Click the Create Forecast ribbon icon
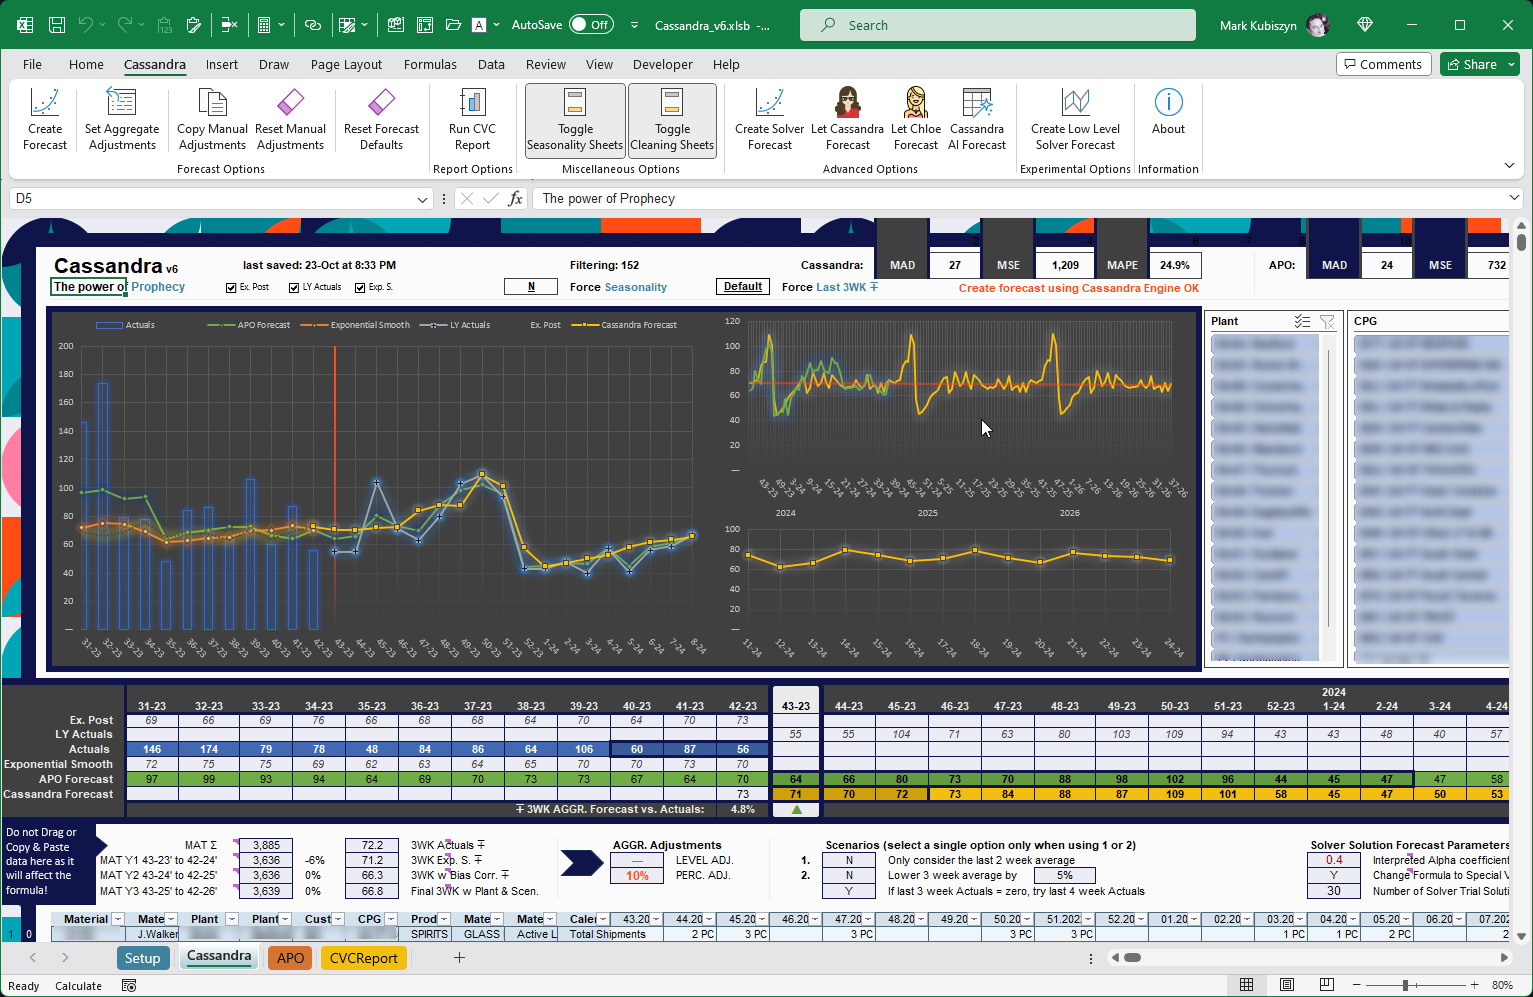Viewport: 1533px width, 997px height. (x=45, y=102)
